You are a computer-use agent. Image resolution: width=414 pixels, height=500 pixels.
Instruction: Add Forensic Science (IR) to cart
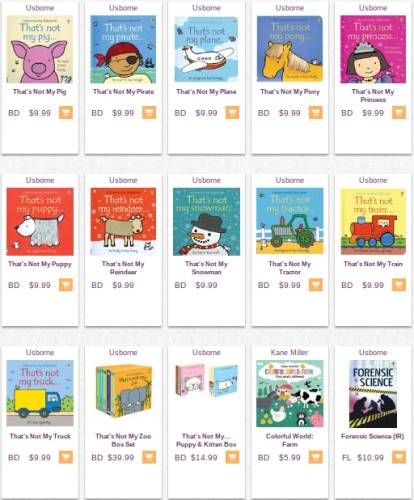click(399, 457)
